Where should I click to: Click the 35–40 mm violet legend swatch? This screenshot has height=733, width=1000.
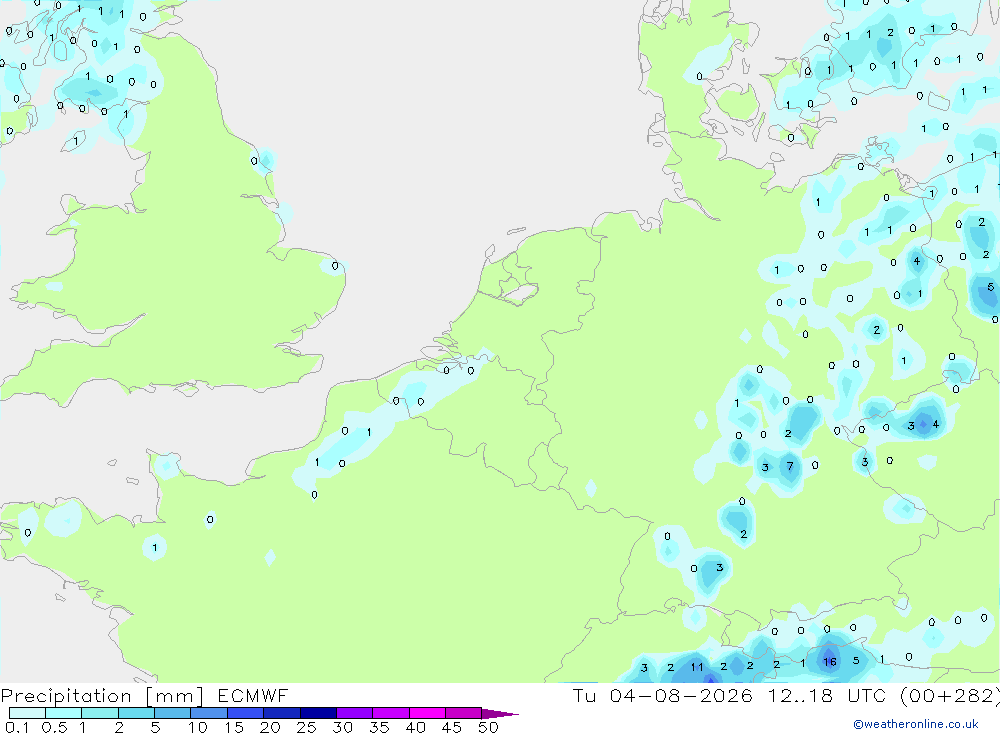[x=390, y=713]
